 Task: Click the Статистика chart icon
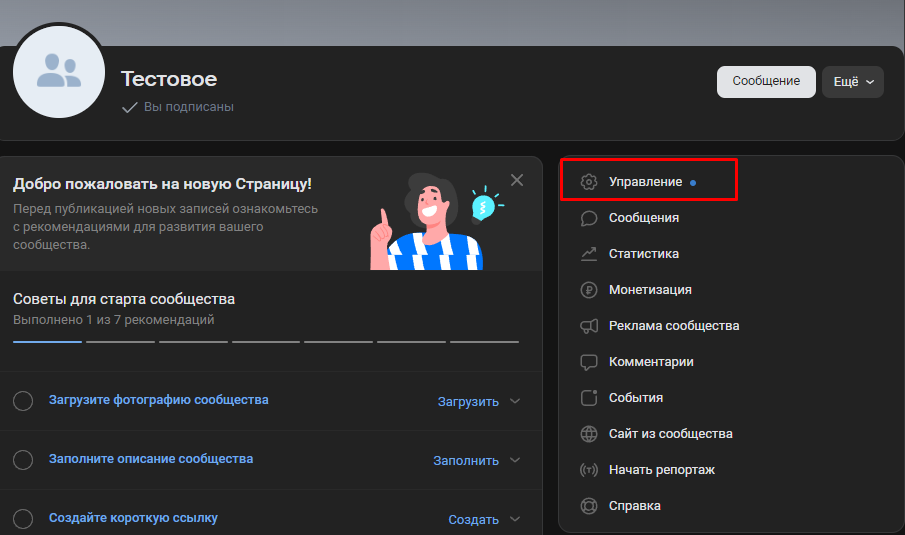[589, 254]
